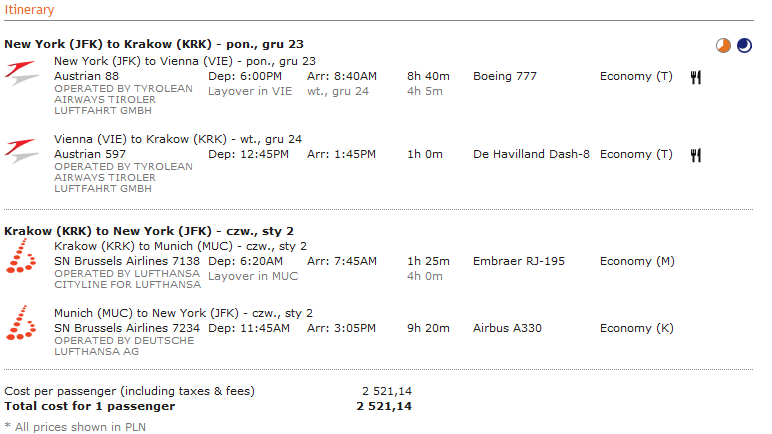Select the Itinerary heading
The image size is (772, 434).
[29, 10]
